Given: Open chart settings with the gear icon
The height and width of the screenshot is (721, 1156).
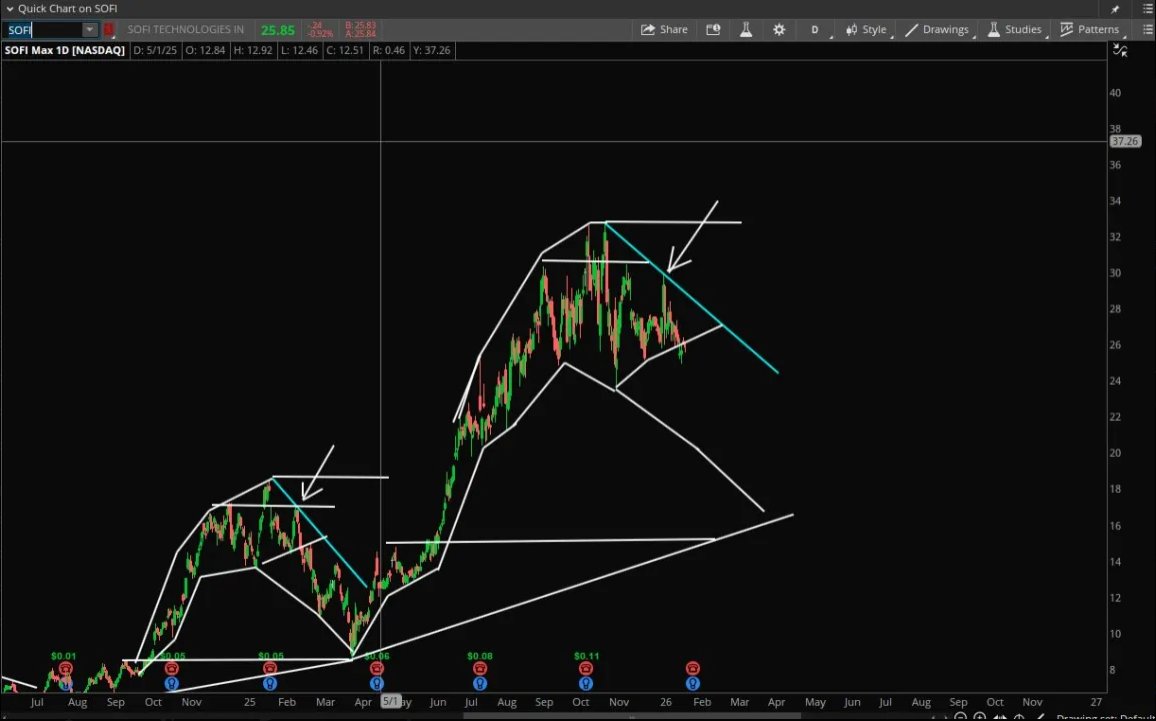Looking at the screenshot, I should tap(779, 29).
